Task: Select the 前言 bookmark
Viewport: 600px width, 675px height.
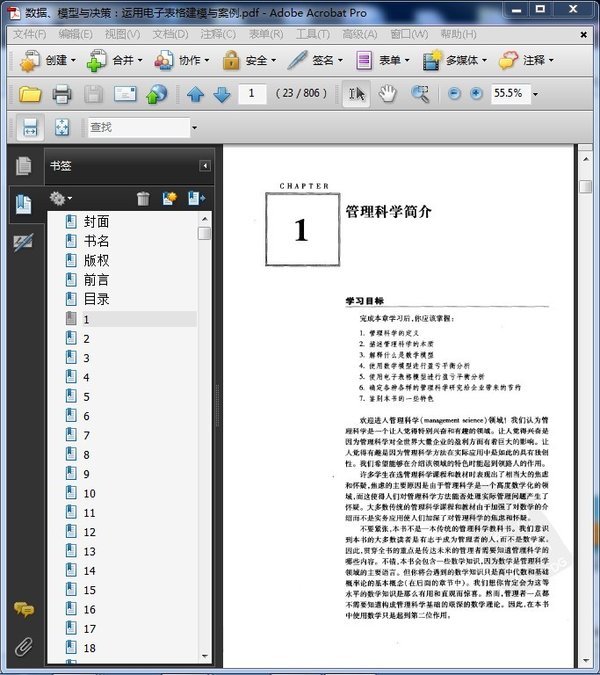Action: [x=96, y=280]
